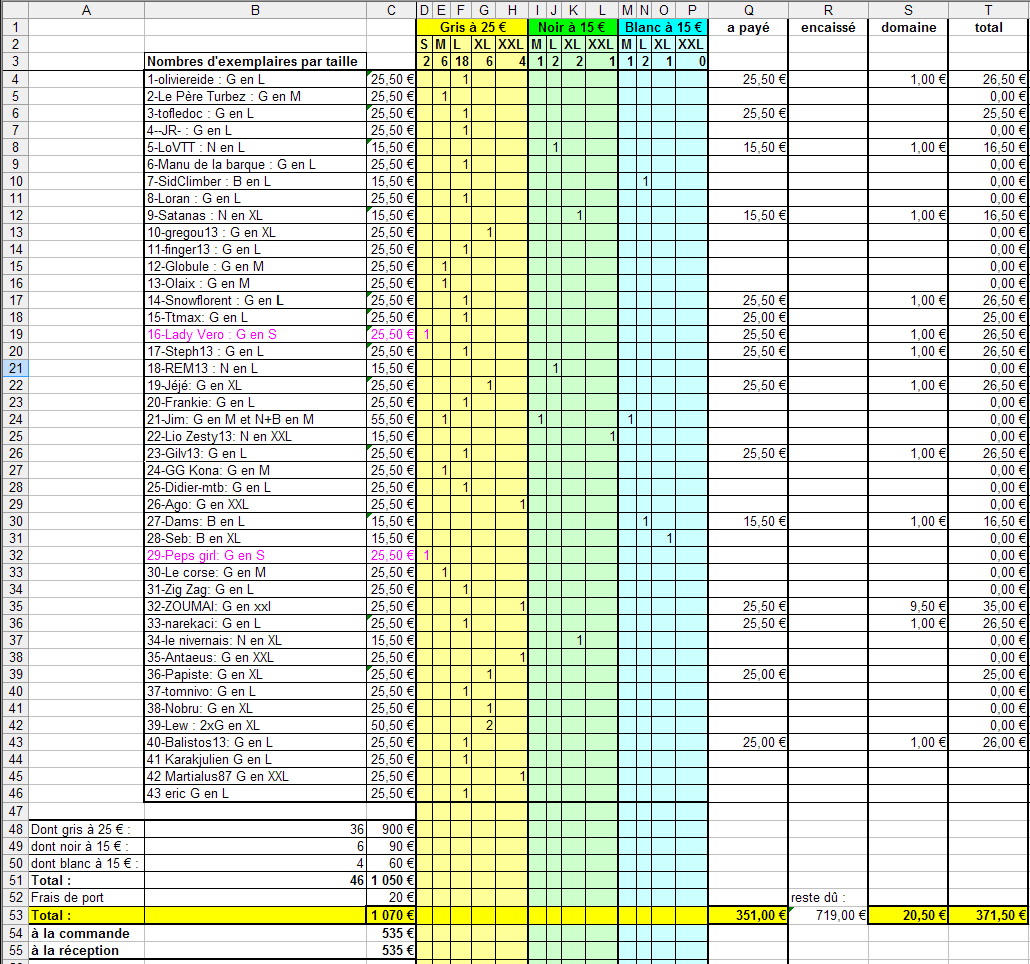Click the 55,50 € price cell
This screenshot has height=964, width=1030.
coord(392,420)
